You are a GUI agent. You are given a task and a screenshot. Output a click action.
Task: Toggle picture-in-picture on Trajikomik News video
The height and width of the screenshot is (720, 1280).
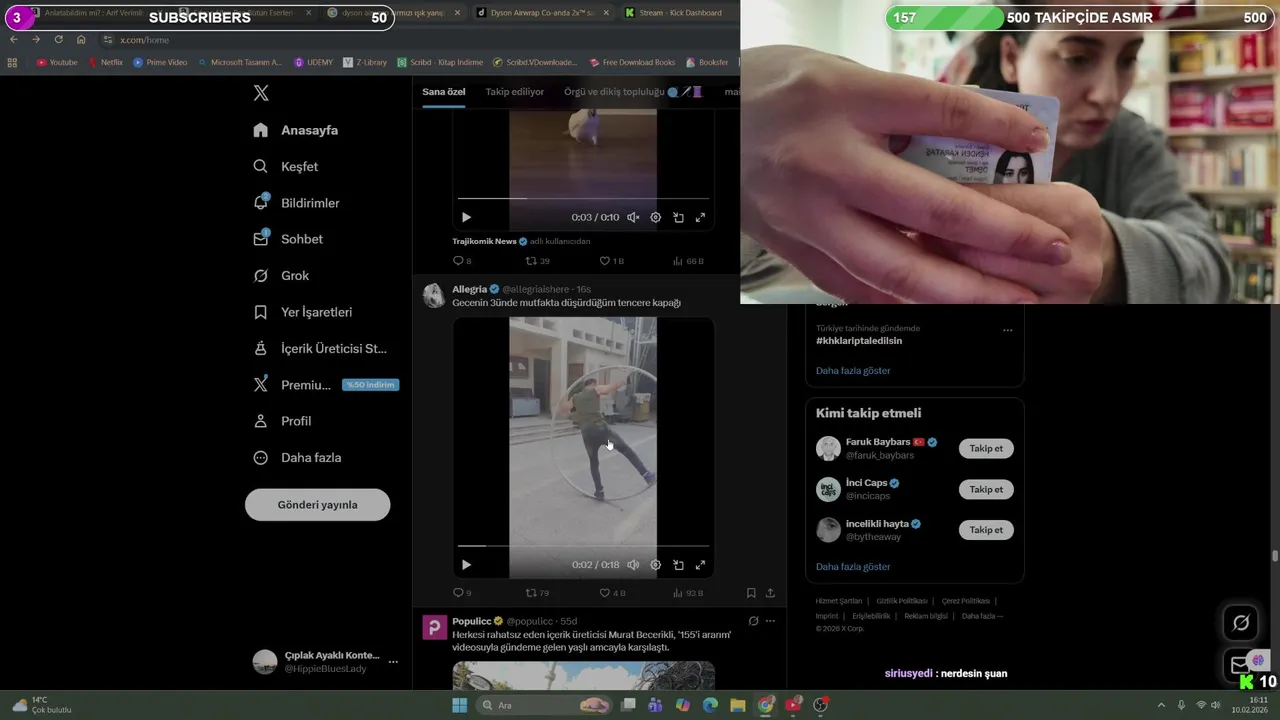click(x=678, y=217)
